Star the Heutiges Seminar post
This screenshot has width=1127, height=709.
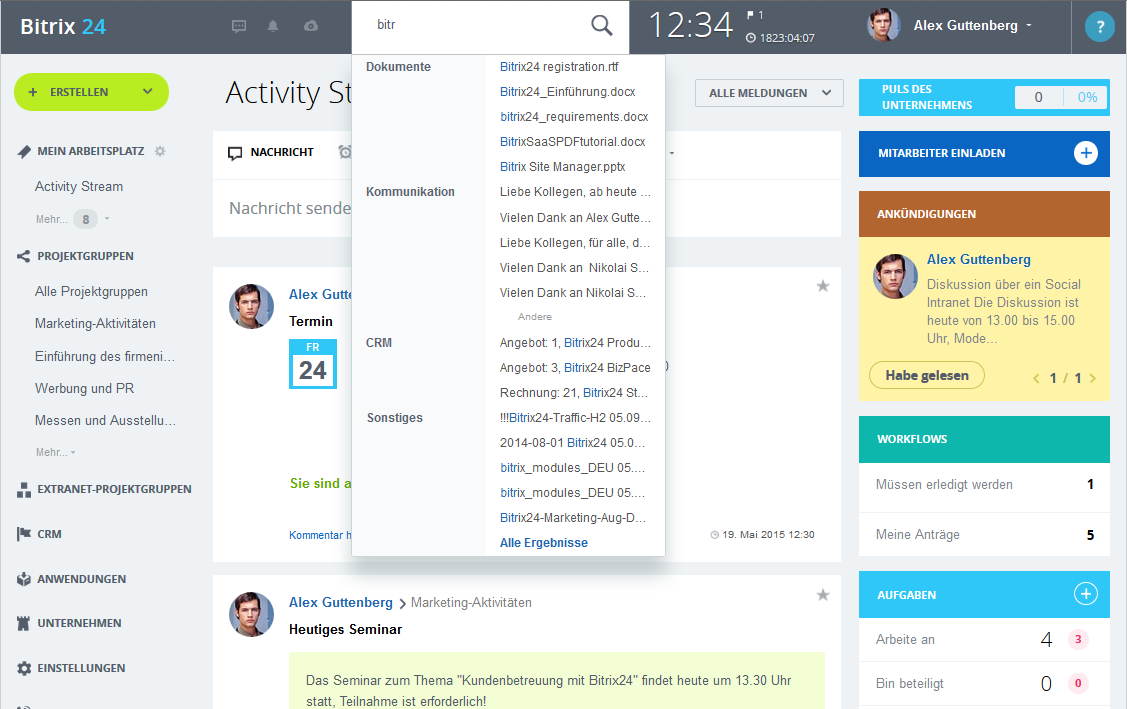coord(823,595)
